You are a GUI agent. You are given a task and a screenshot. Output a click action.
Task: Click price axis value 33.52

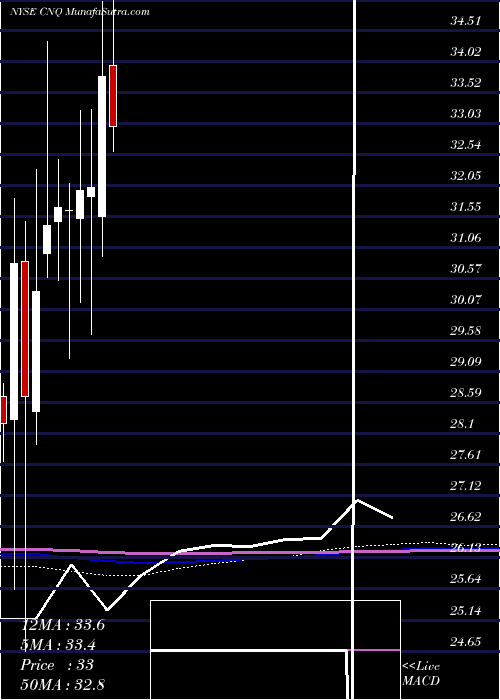pyautogui.click(x=465, y=83)
